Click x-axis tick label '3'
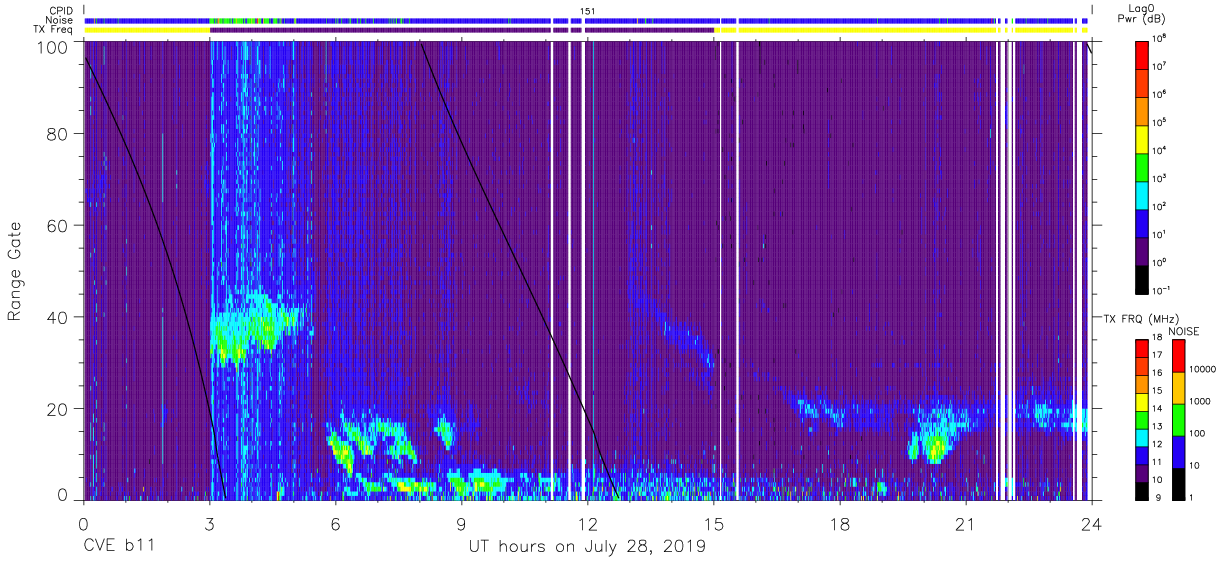 click(210, 523)
